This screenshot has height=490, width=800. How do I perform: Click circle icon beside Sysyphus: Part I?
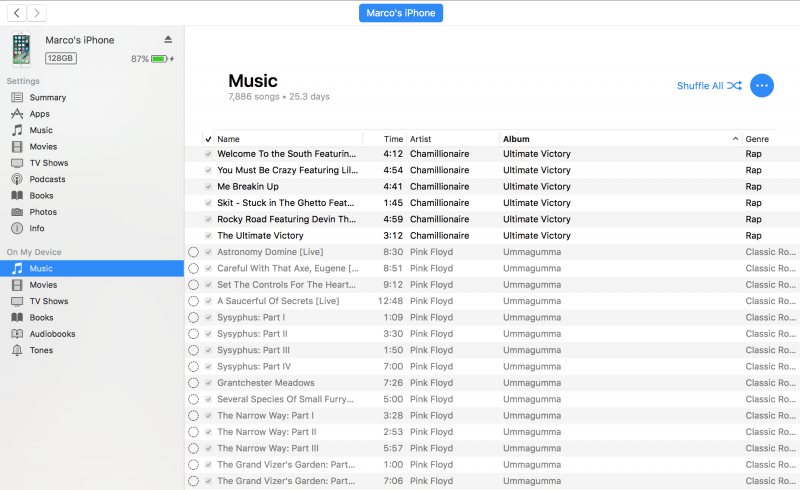(x=193, y=317)
